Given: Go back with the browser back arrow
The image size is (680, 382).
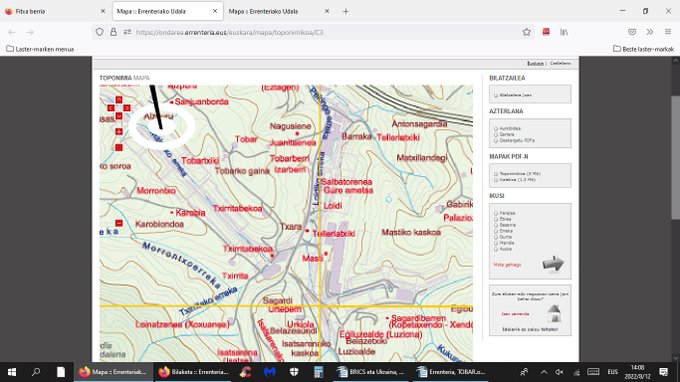Looking at the screenshot, I should tap(12, 32).
